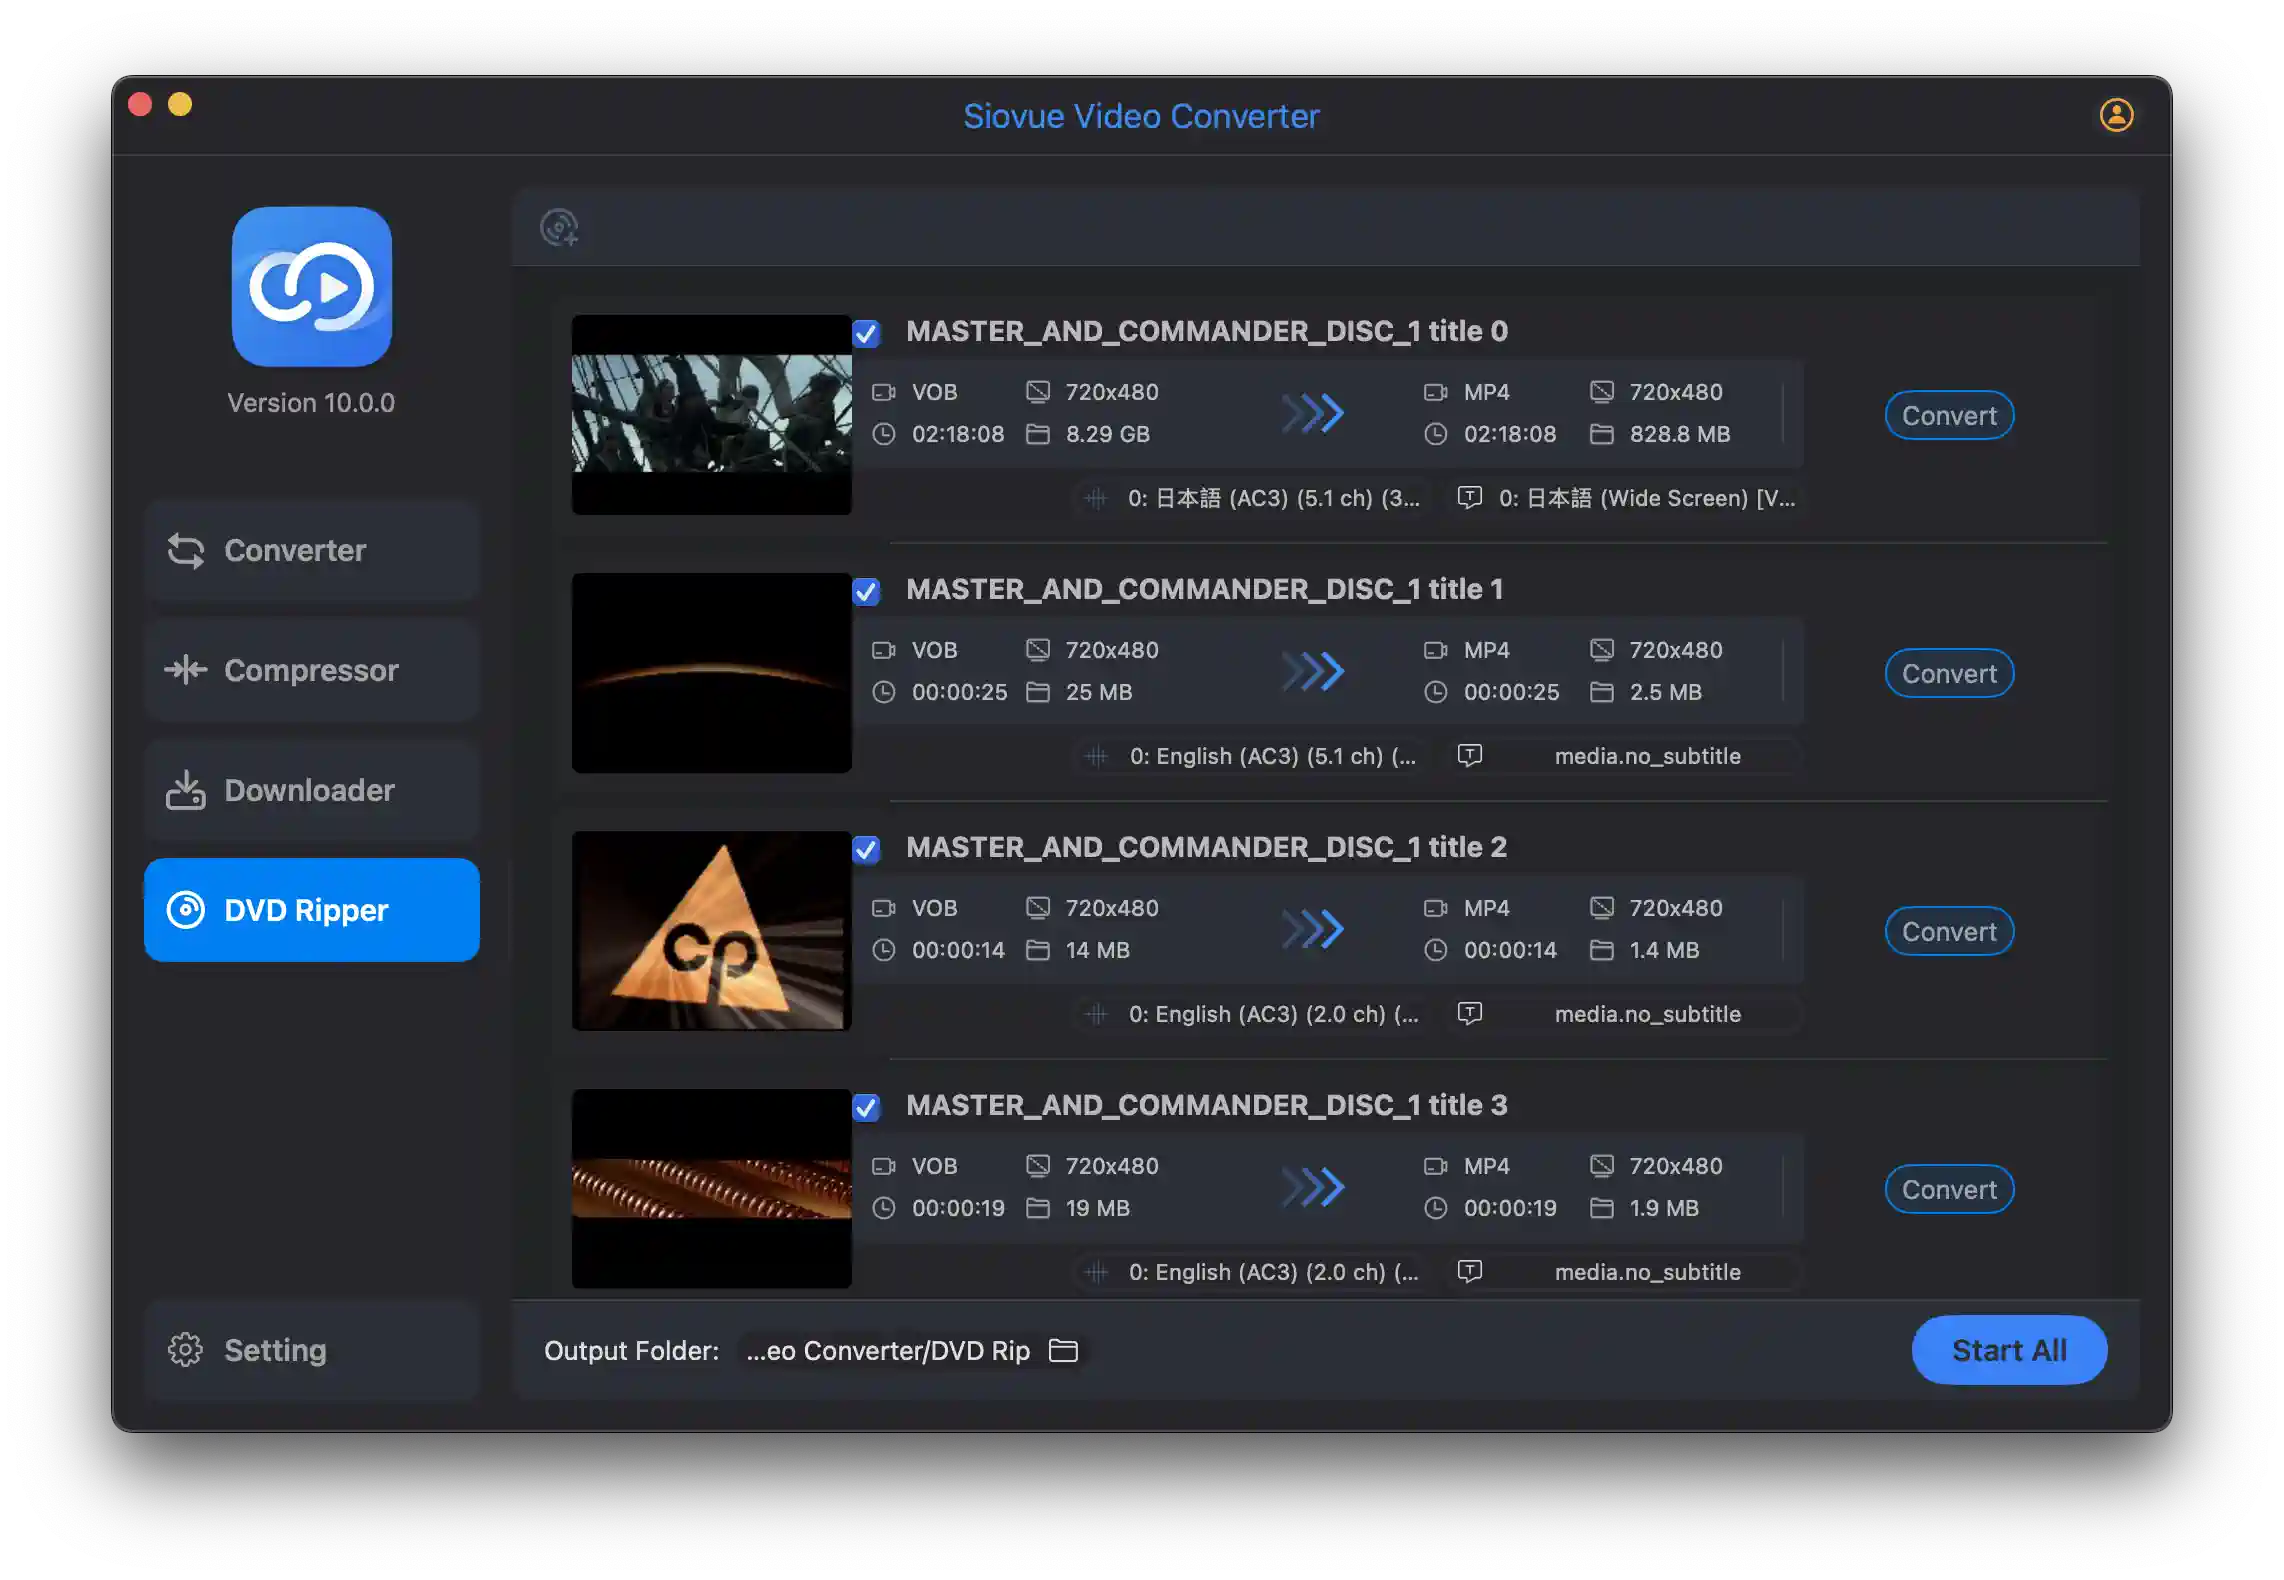This screenshot has width=2284, height=1580.
Task: Click title 1 conversion arrows icon
Action: (1313, 671)
